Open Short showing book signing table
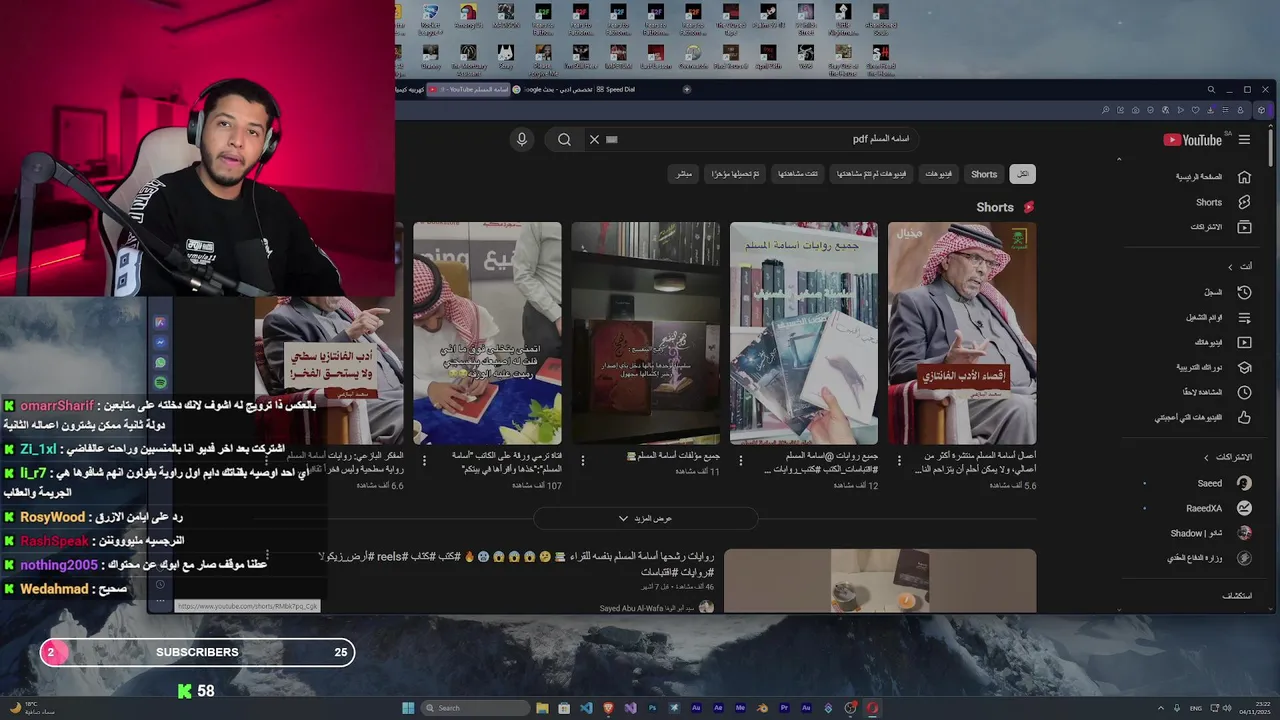This screenshot has height=720, width=1280. (487, 333)
